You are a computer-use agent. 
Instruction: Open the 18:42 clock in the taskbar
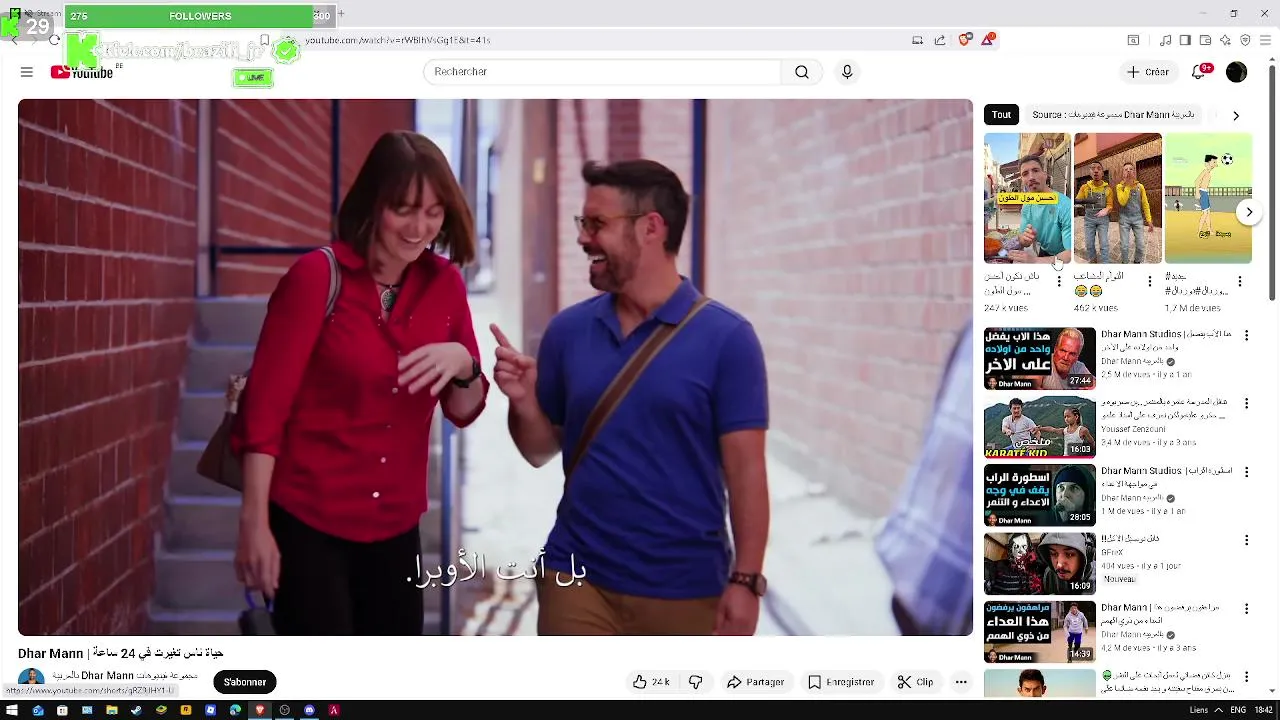[x=1263, y=710]
